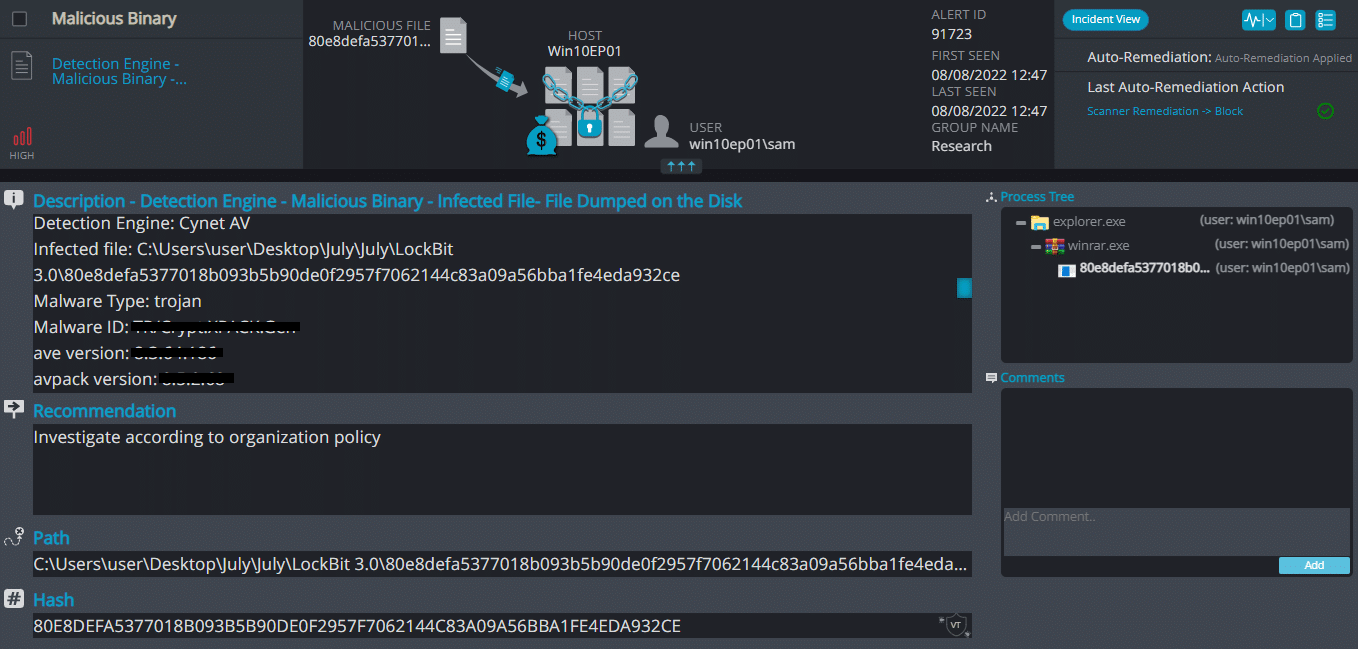This screenshot has height=649, width=1358.
Task: Collapse details with the triple-arrow toggle
Action: (679, 166)
